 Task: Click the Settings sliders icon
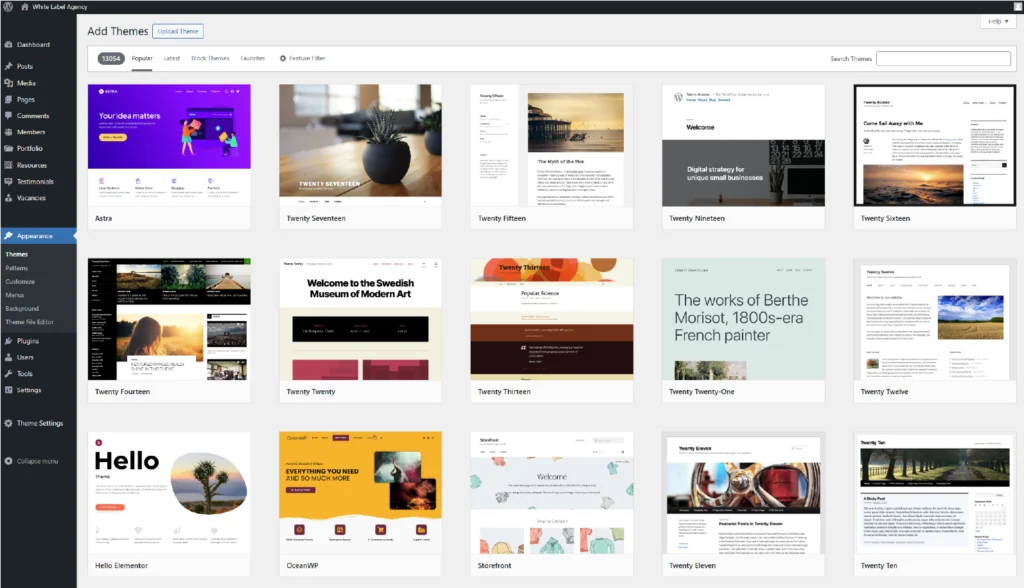(x=8, y=390)
